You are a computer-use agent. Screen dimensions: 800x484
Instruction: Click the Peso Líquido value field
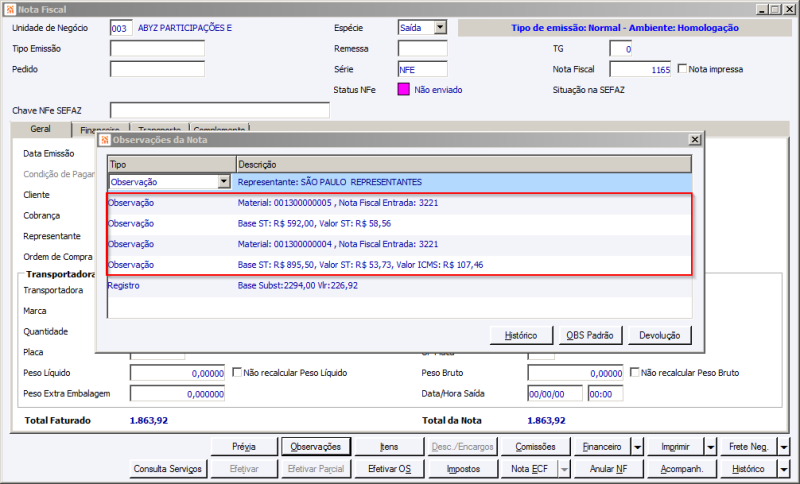point(178,373)
